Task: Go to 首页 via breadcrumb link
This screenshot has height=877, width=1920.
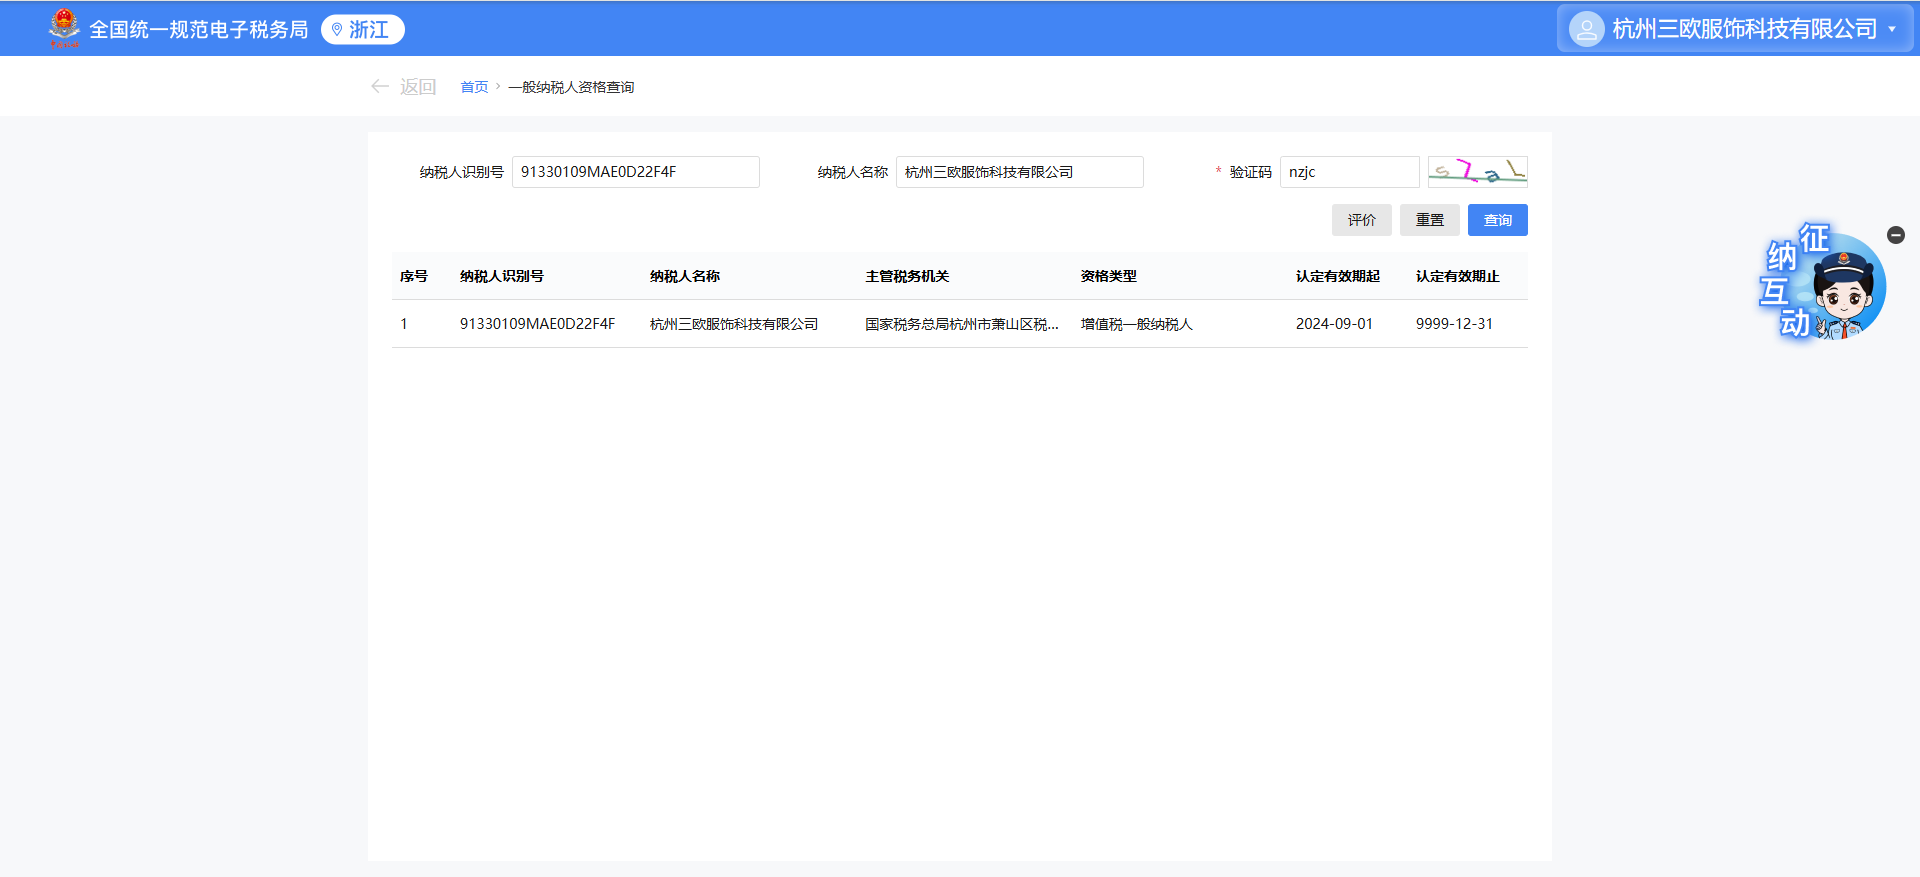Action: coord(474,87)
